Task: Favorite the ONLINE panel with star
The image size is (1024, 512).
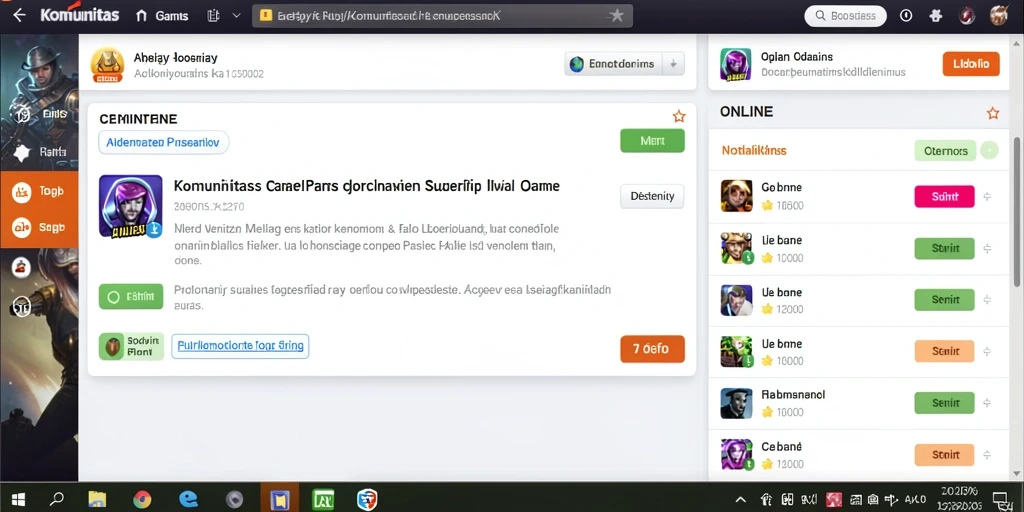Action: (993, 114)
